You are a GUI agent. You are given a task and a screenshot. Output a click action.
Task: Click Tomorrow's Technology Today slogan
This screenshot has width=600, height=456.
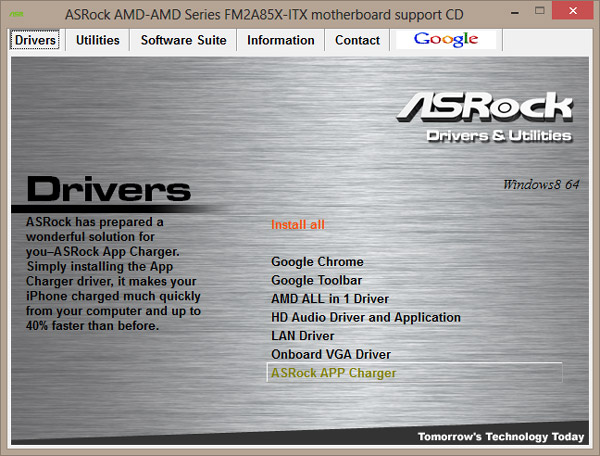tap(501, 437)
